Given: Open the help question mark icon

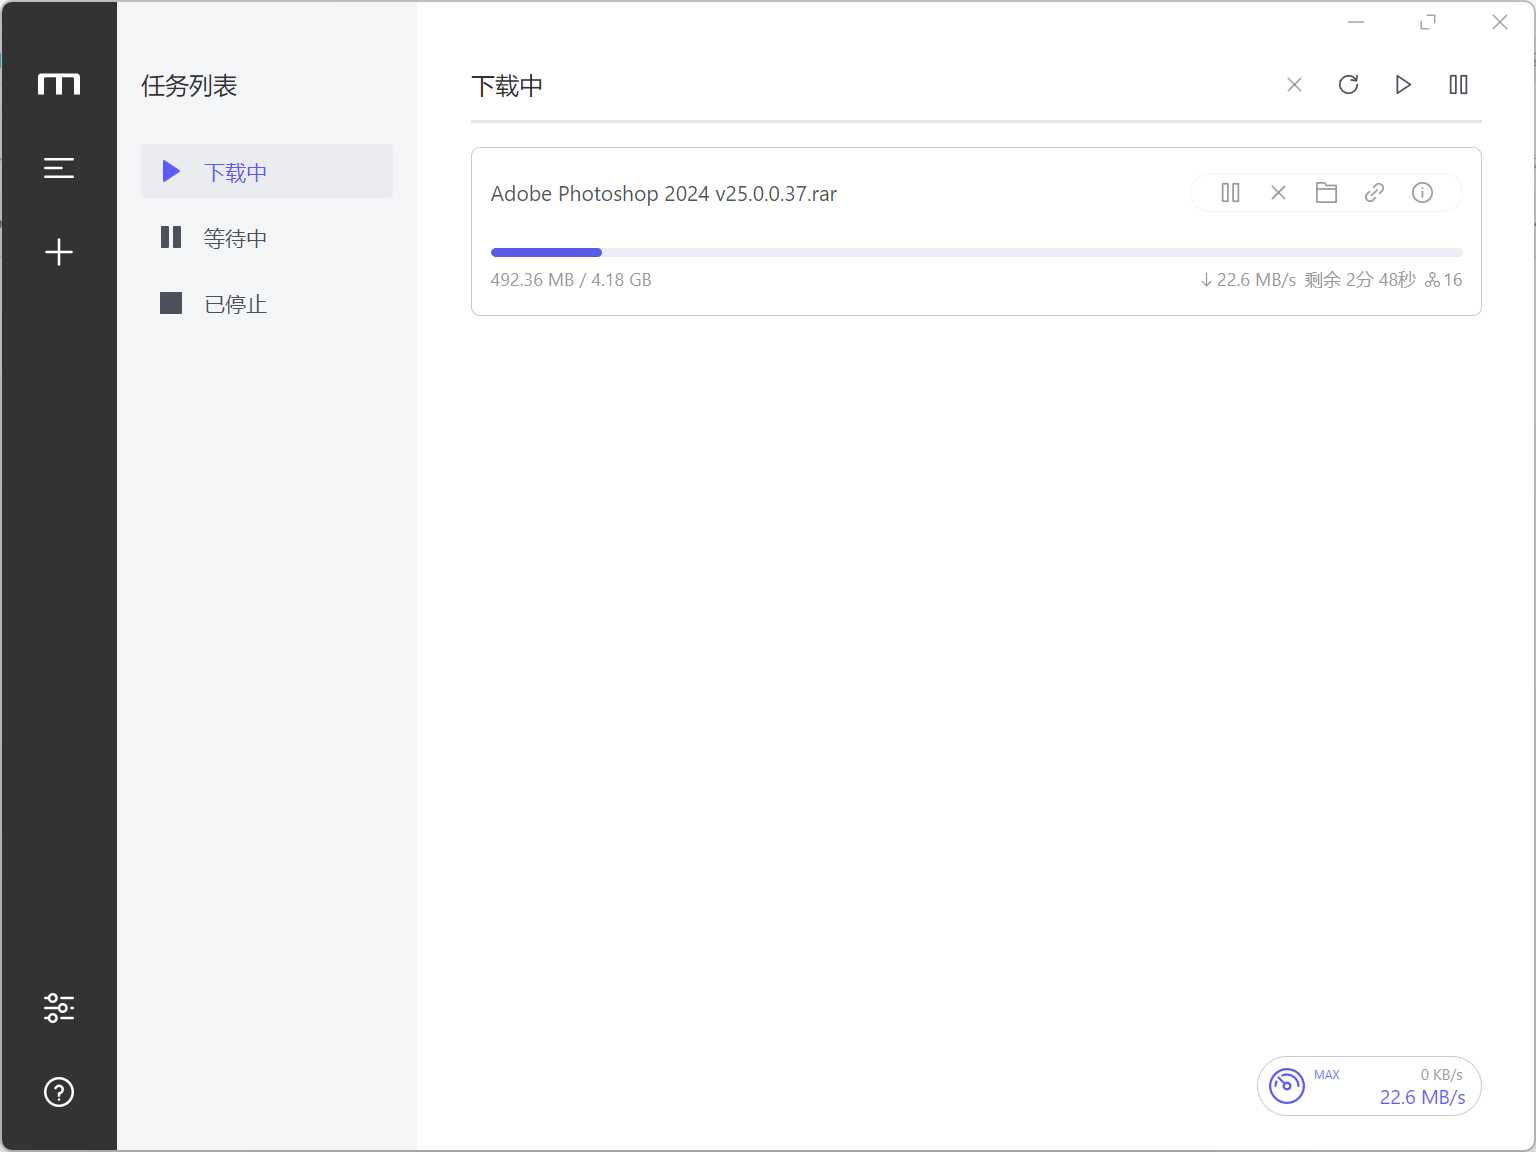Looking at the screenshot, I should [x=59, y=1092].
